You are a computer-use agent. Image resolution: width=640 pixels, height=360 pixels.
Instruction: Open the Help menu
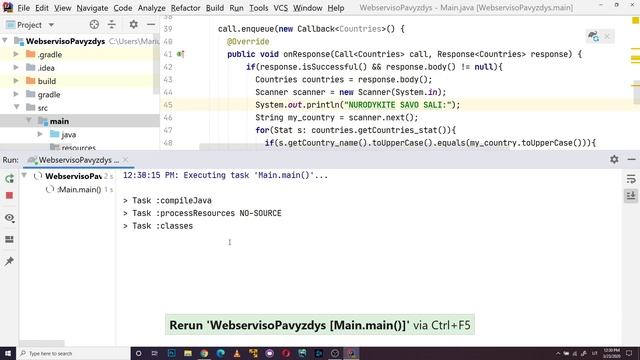click(336, 8)
